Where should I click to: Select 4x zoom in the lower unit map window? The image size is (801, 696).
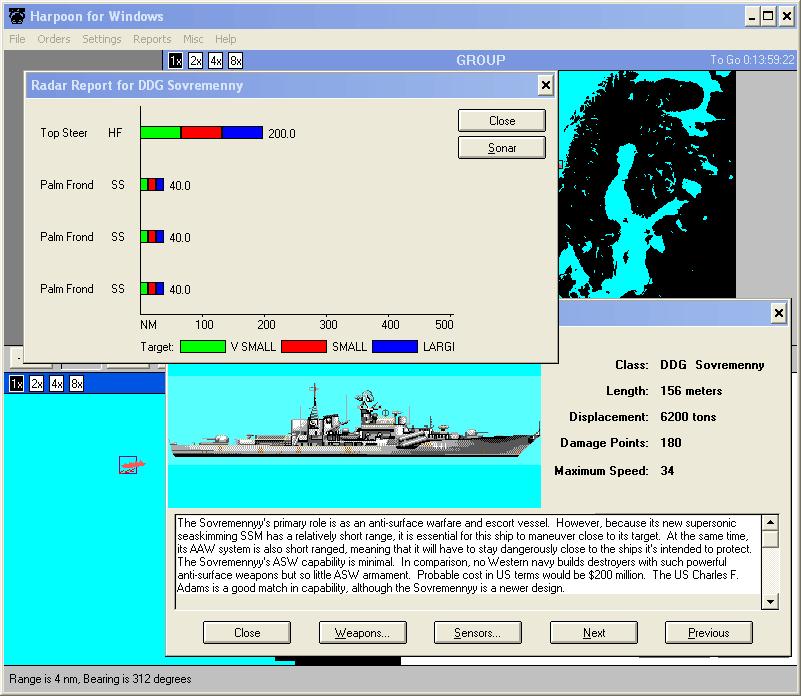(x=56, y=384)
